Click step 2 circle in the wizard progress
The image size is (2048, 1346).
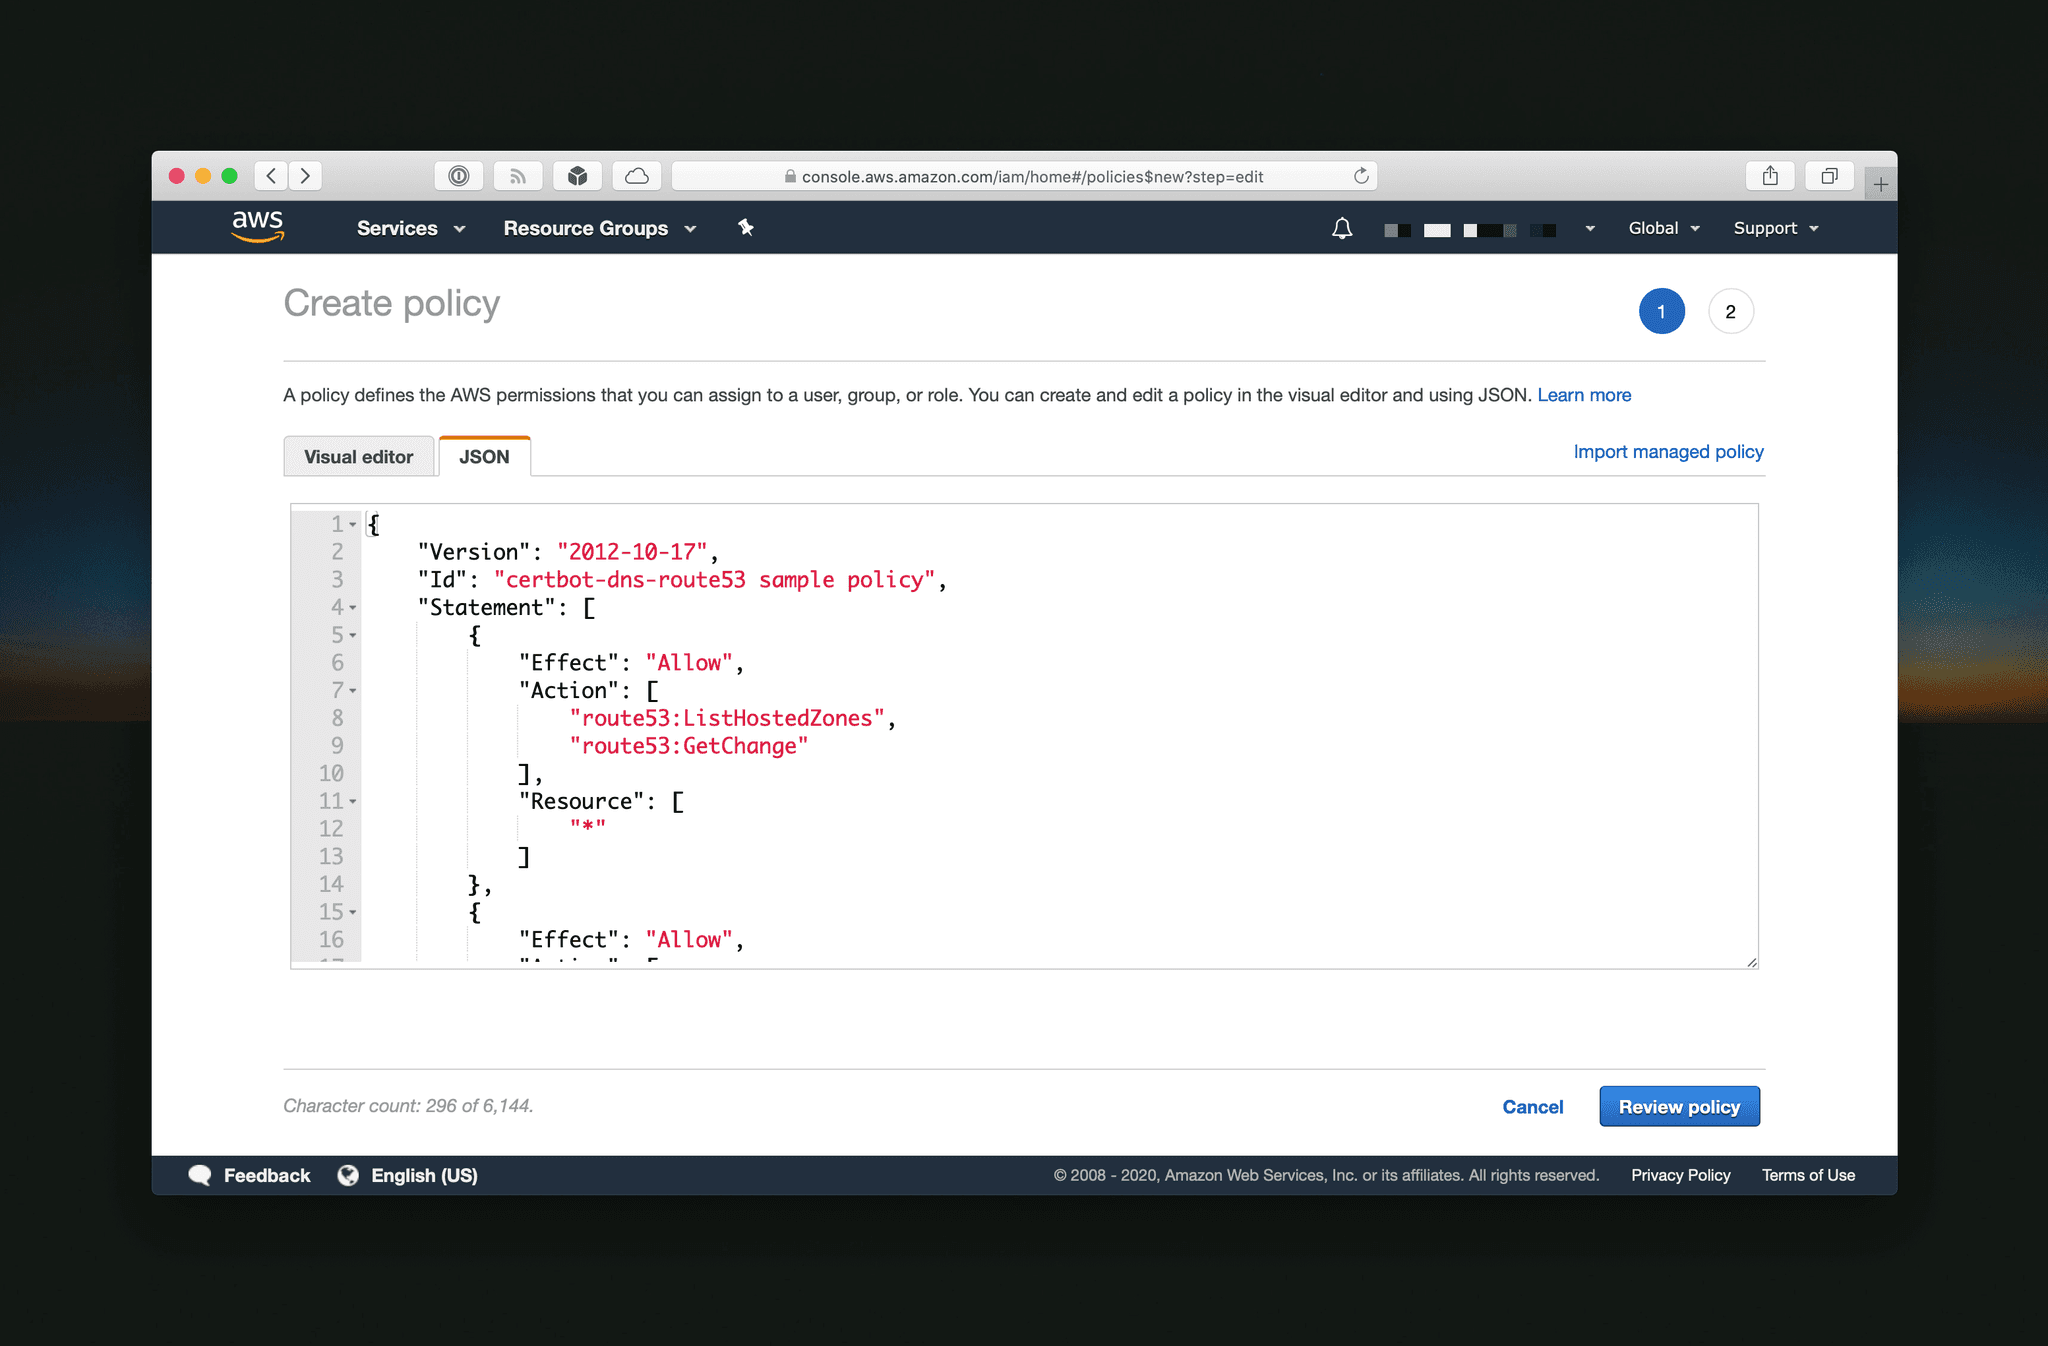point(1730,311)
